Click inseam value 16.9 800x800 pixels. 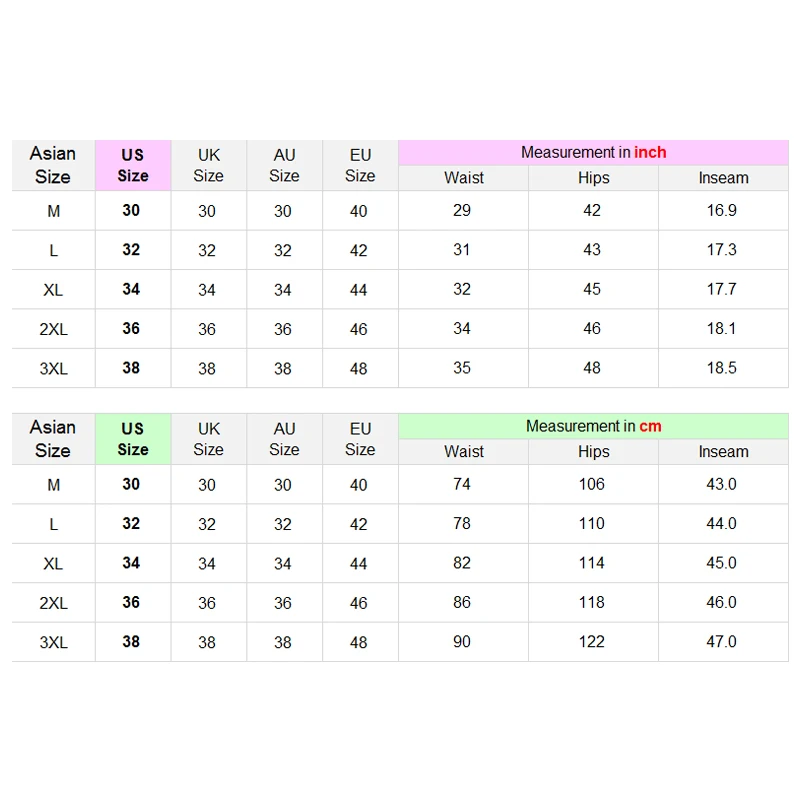pyautogui.click(x=722, y=211)
